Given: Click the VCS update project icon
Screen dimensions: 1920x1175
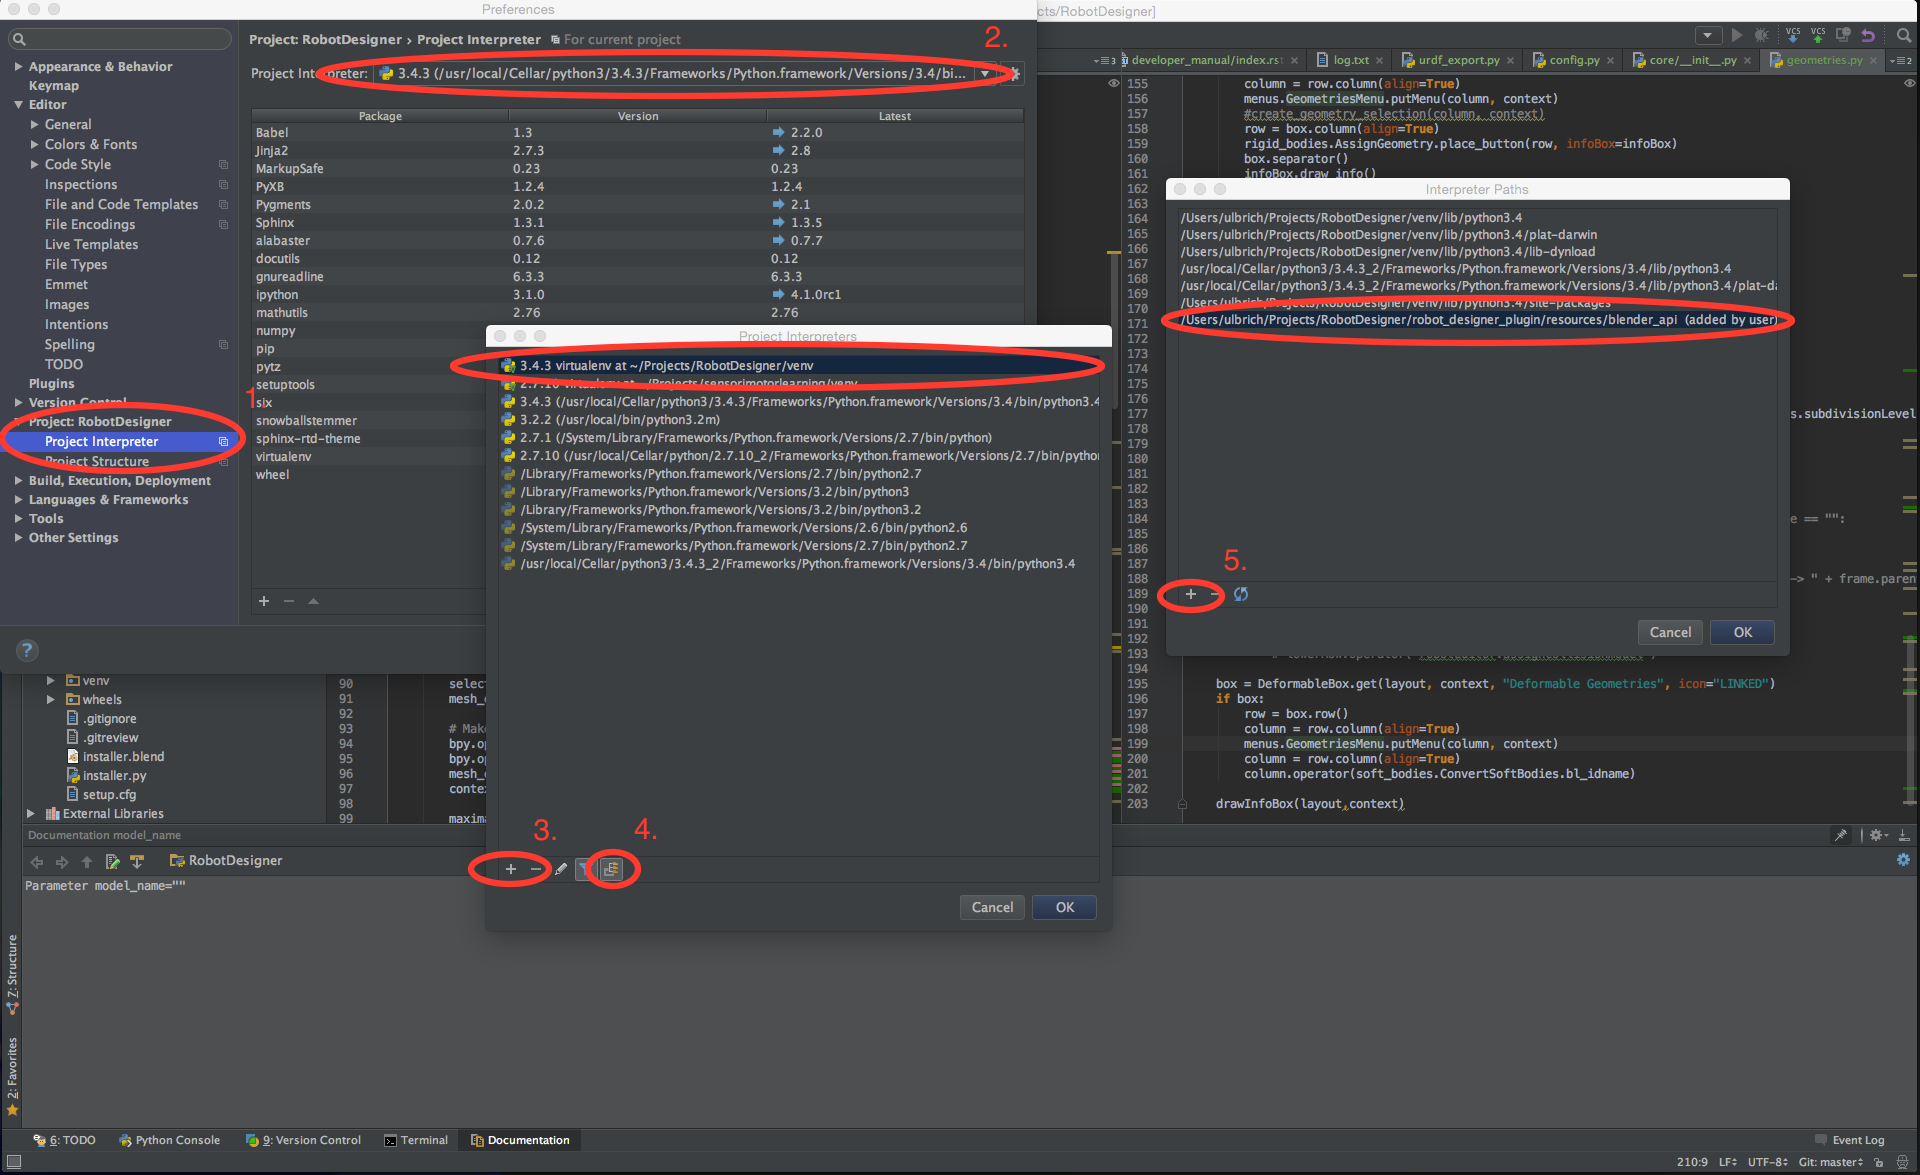Looking at the screenshot, I should [x=1793, y=35].
